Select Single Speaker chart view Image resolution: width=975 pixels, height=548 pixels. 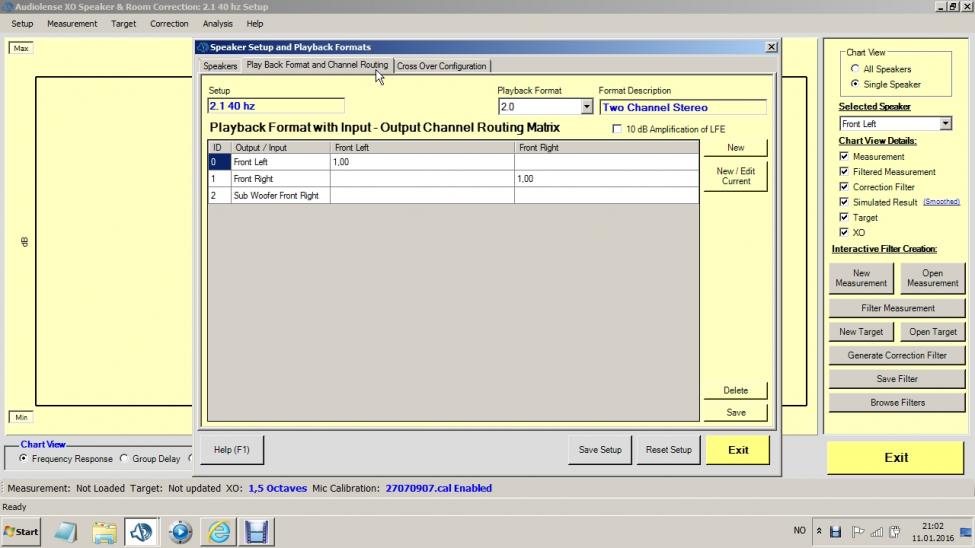pos(855,83)
